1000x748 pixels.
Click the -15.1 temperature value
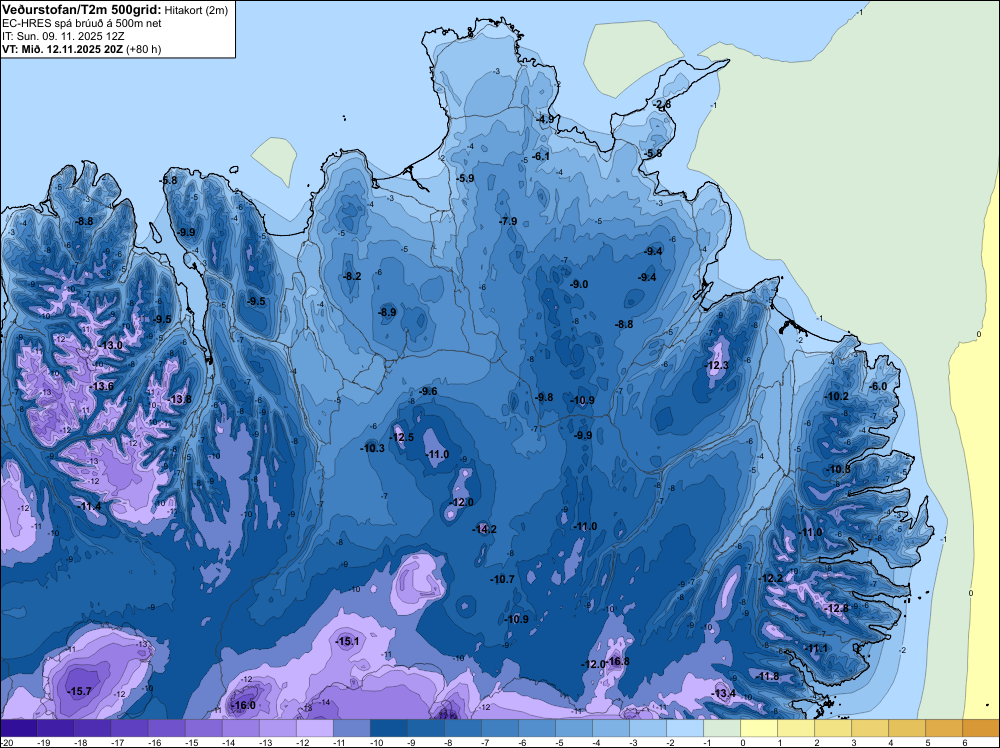coord(347,642)
